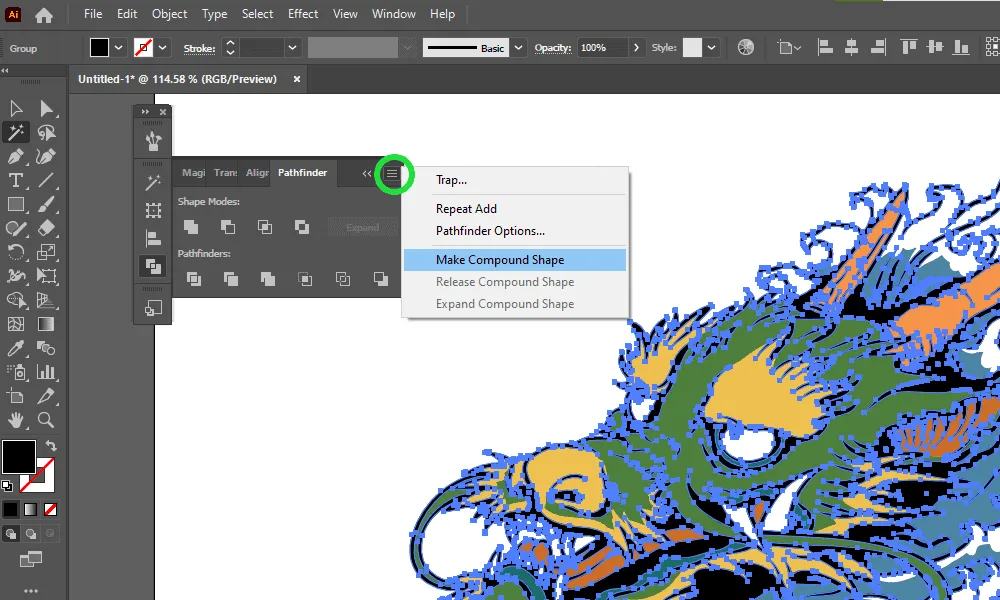The width and height of the screenshot is (1000, 600).
Task: Select the Direct Selection tool
Action: click(46, 108)
